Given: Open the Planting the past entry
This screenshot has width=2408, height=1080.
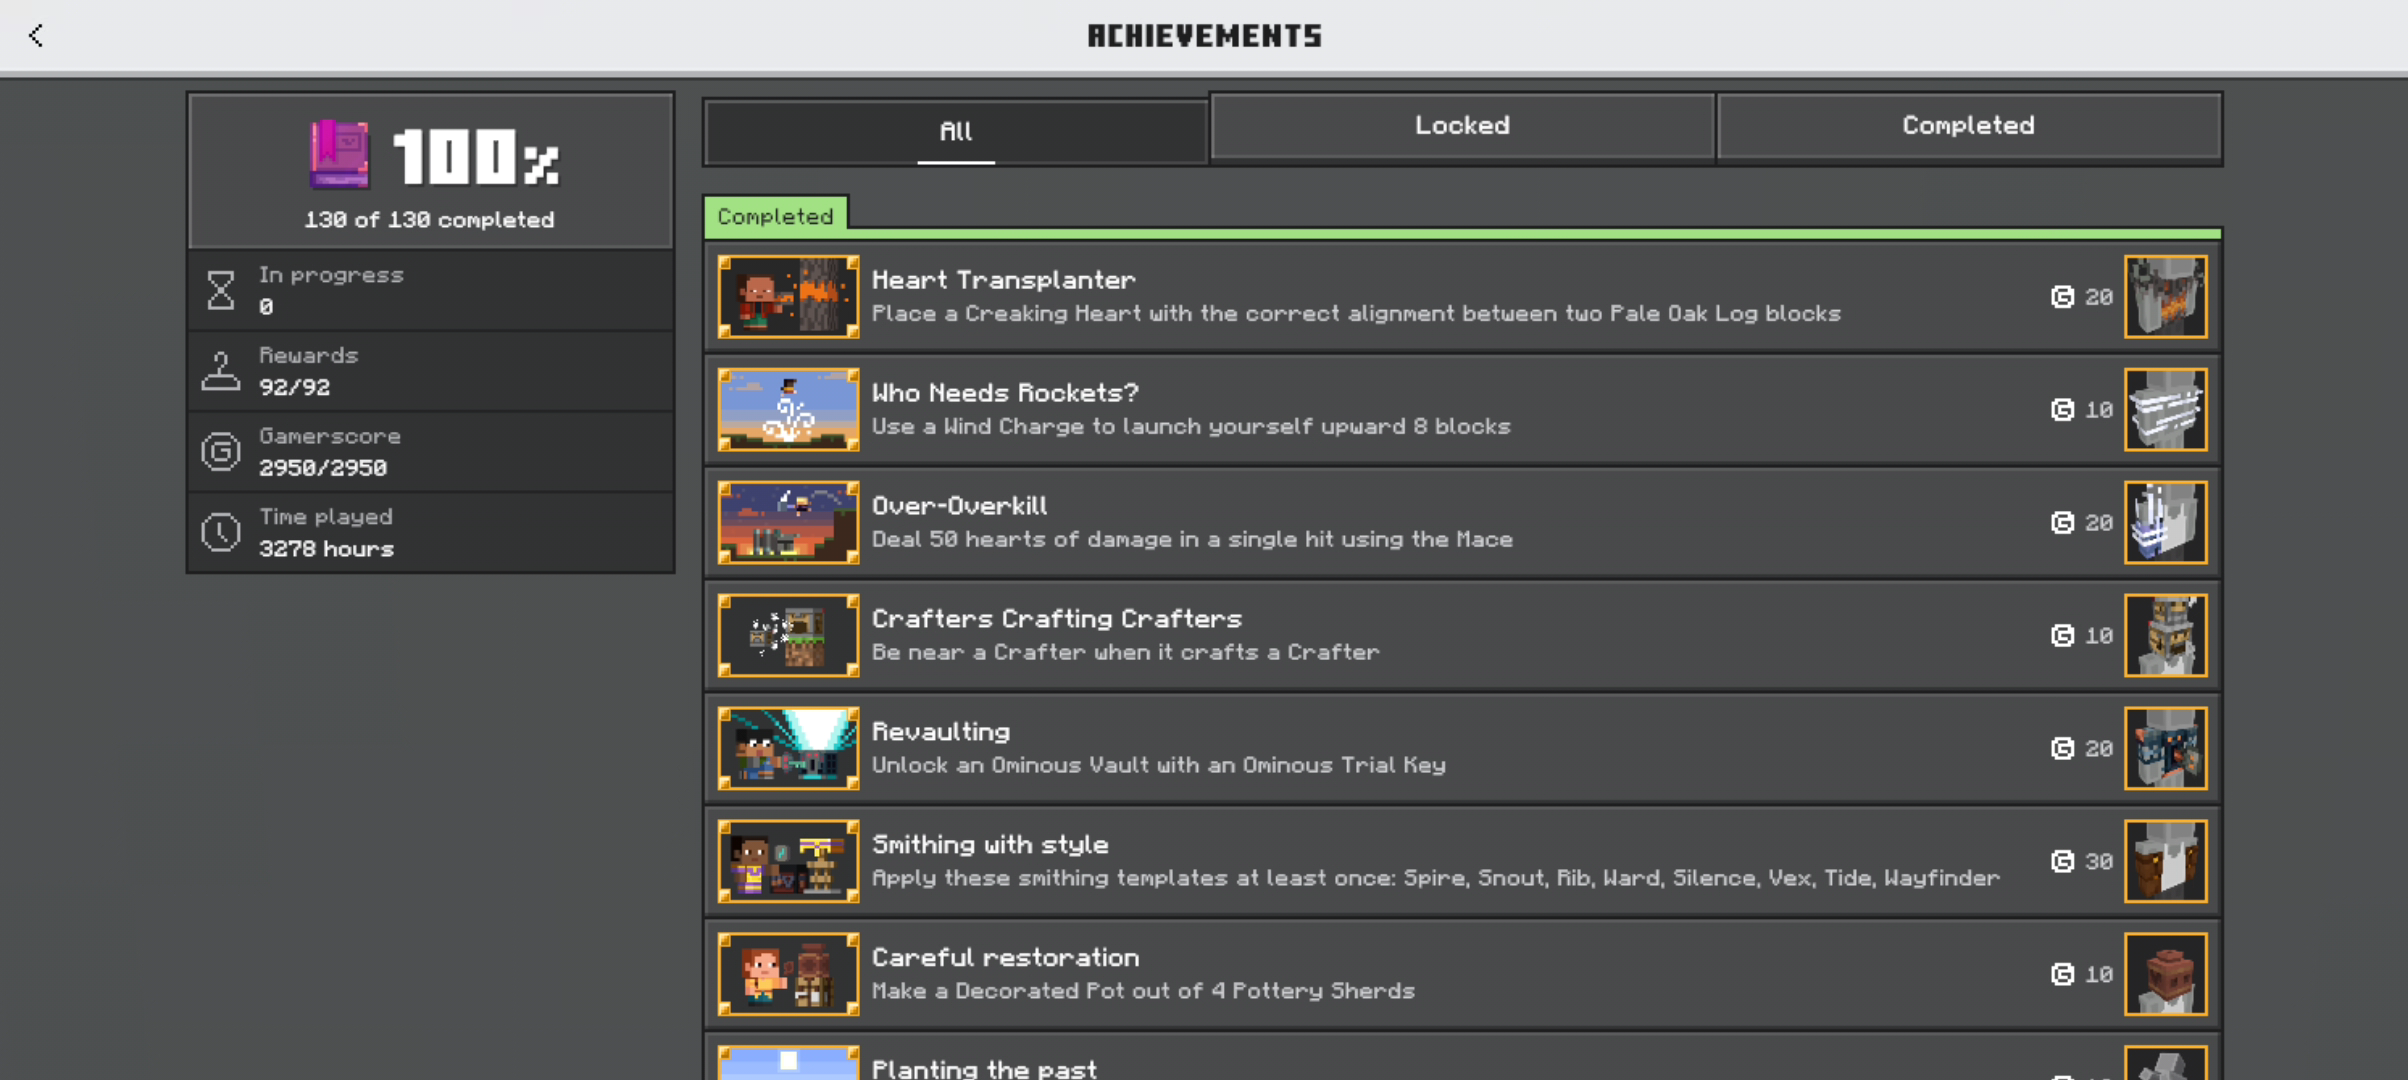Looking at the screenshot, I should [x=1462, y=1057].
